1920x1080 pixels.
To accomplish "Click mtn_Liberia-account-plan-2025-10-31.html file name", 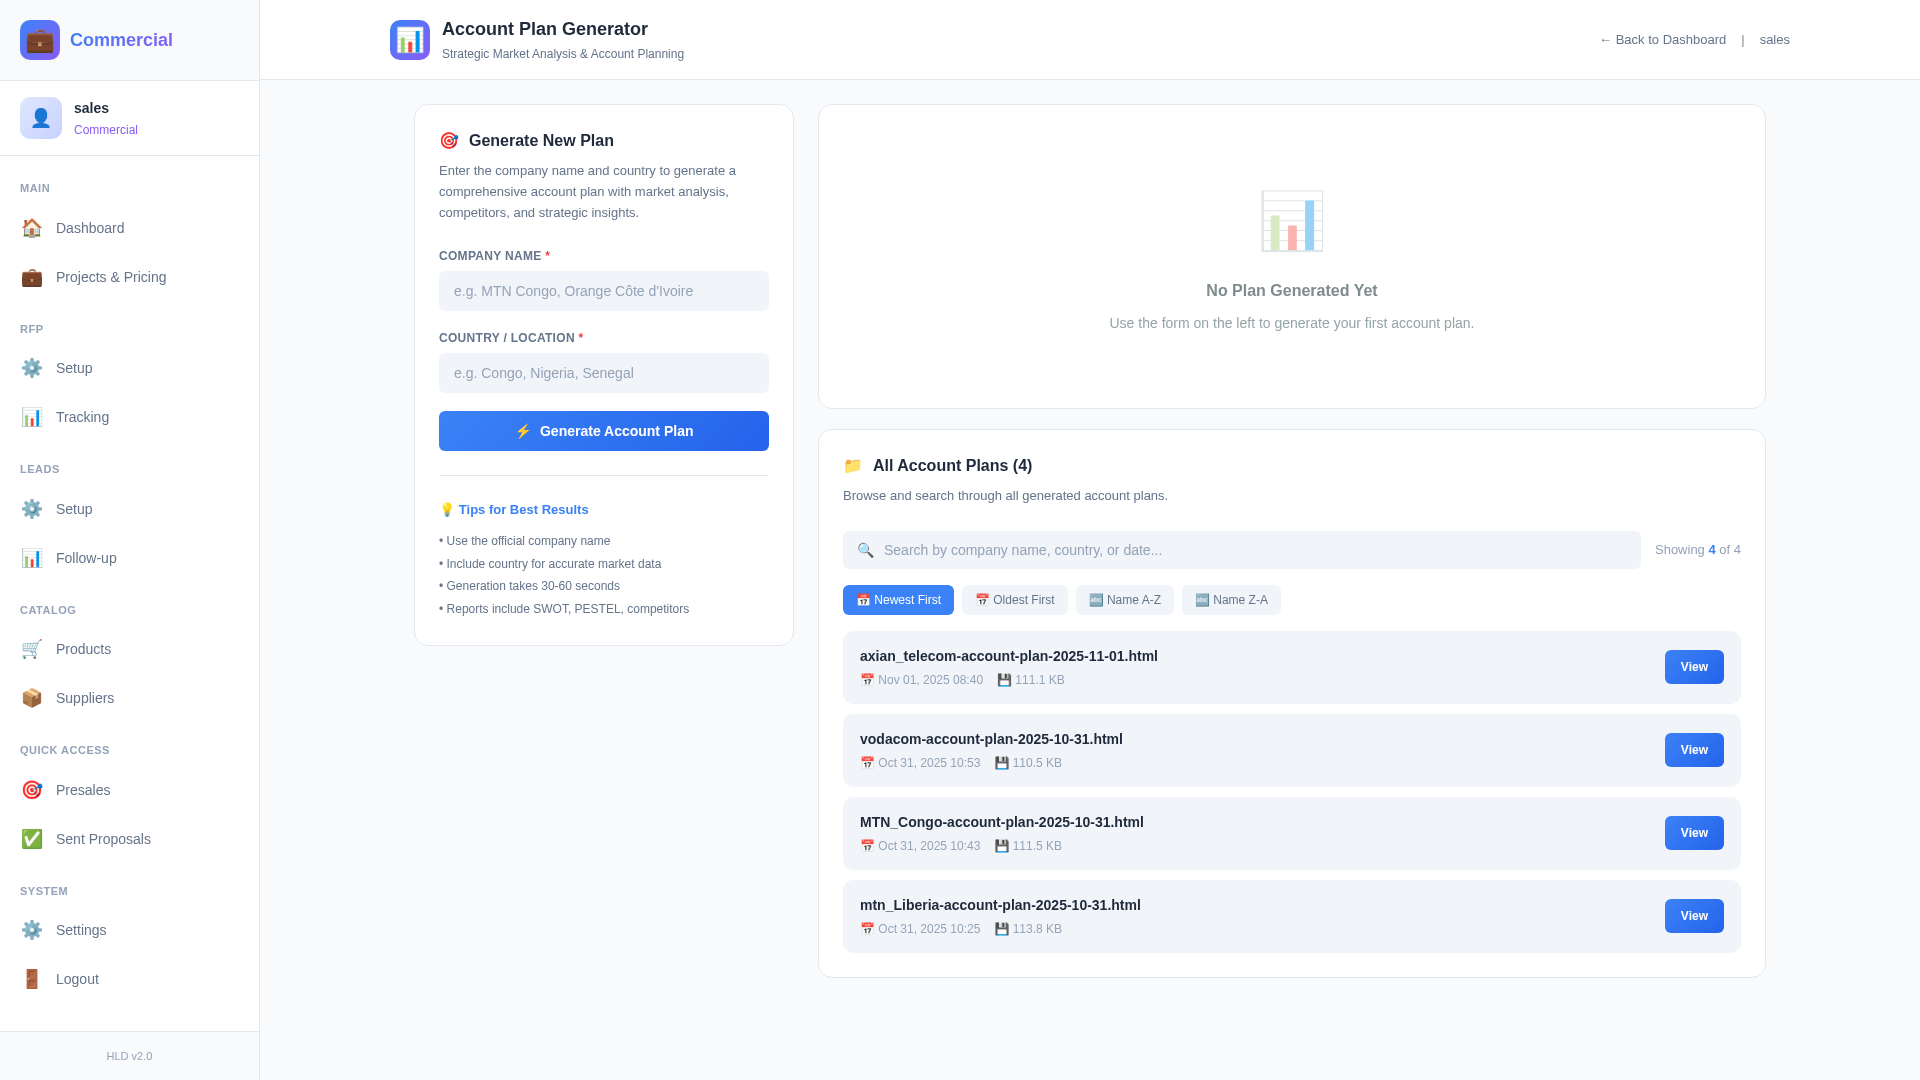I will pos(1000,905).
